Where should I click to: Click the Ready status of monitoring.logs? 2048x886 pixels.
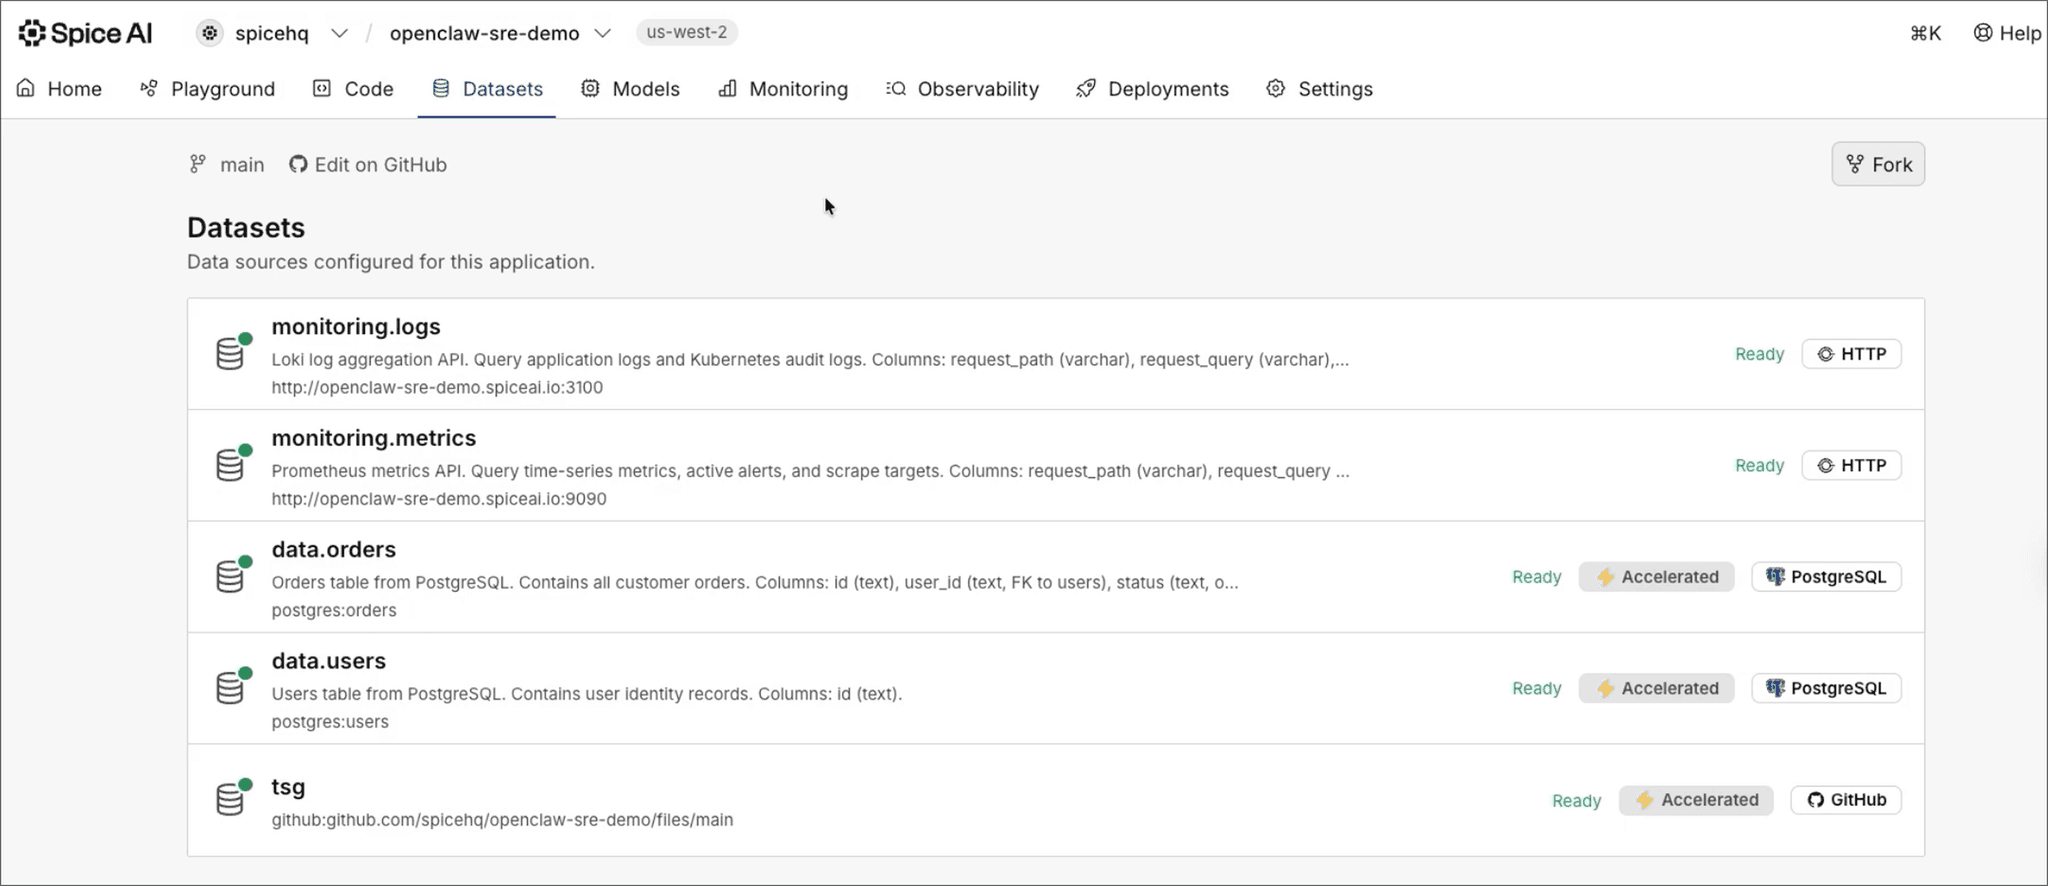pyautogui.click(x=1759, y=354)
